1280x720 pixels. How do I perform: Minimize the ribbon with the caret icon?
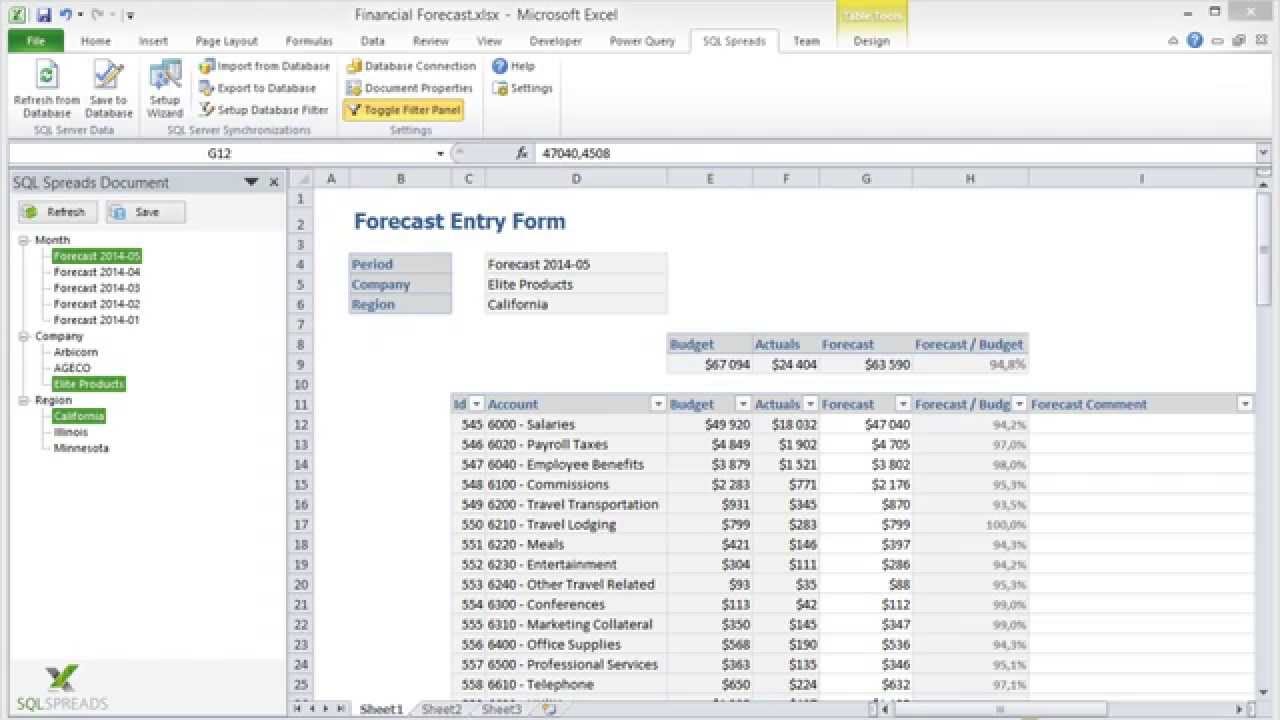(1174, 41)
